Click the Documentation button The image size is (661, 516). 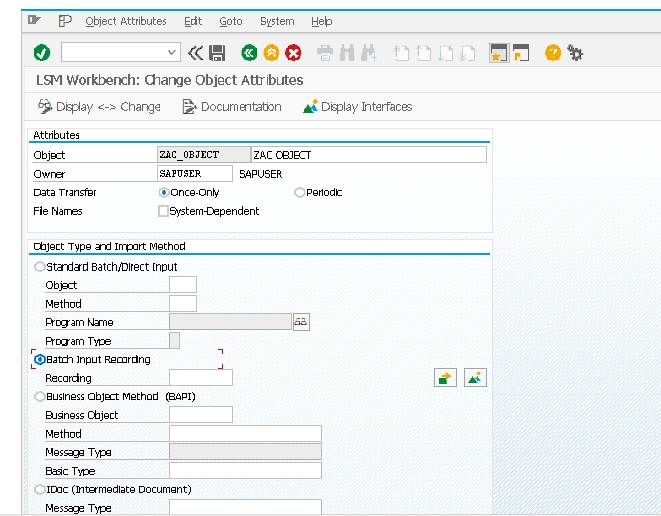click(x=232, y=107)
